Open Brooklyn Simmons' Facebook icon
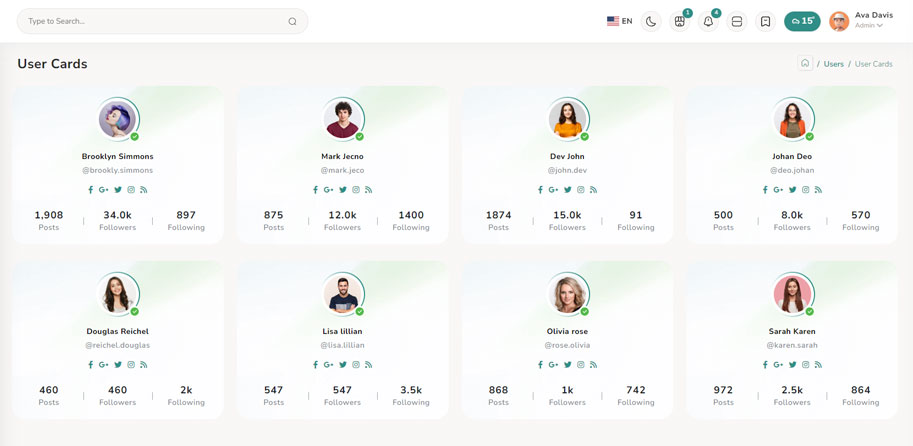 pos(91,190)
